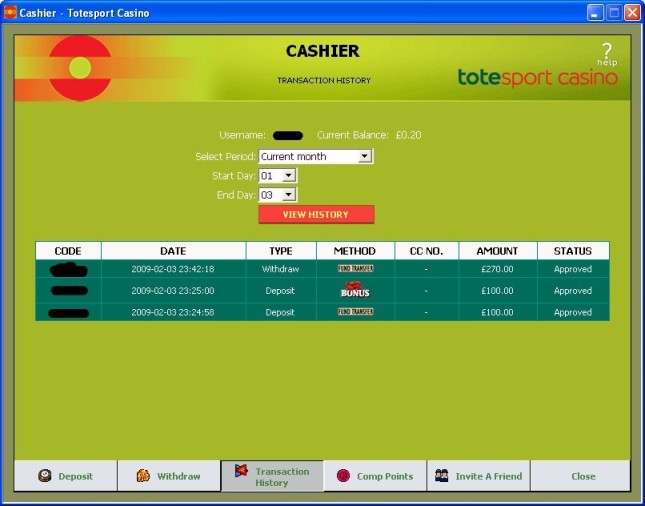Switch to the Withdraw tab
This screenshot has width=645, height=506.
pyautogui.click(x=169, y=476)
